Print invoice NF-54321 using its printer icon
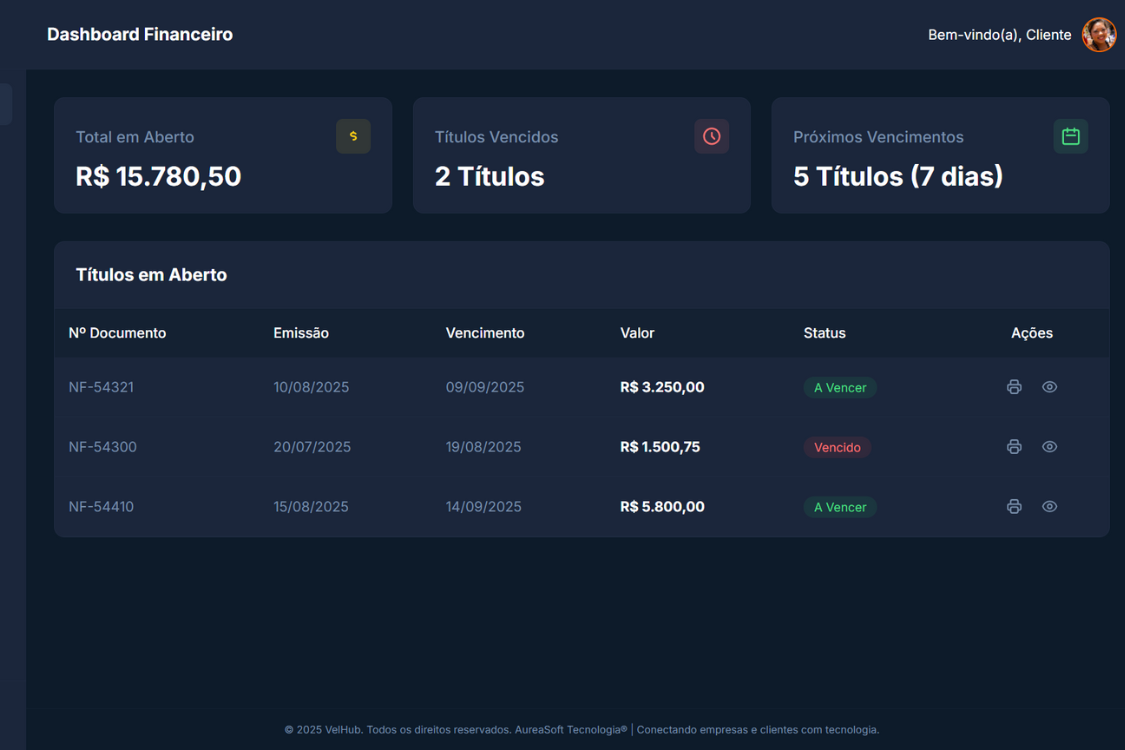Image resolution: width=1125 pixels, height=750 pixels. coord(1014,387)
